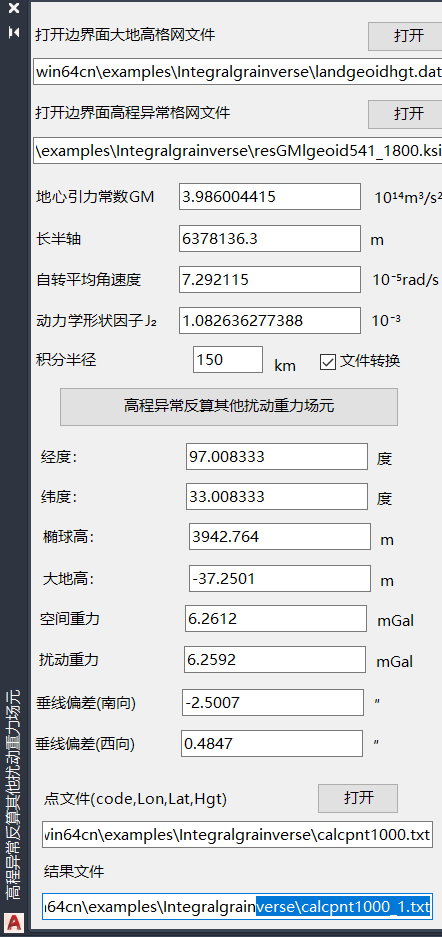The width and height of the screenshot is (442, 937).
Task: Click the 10⁻⁵rad/s unit text
Action: [406, 280]
